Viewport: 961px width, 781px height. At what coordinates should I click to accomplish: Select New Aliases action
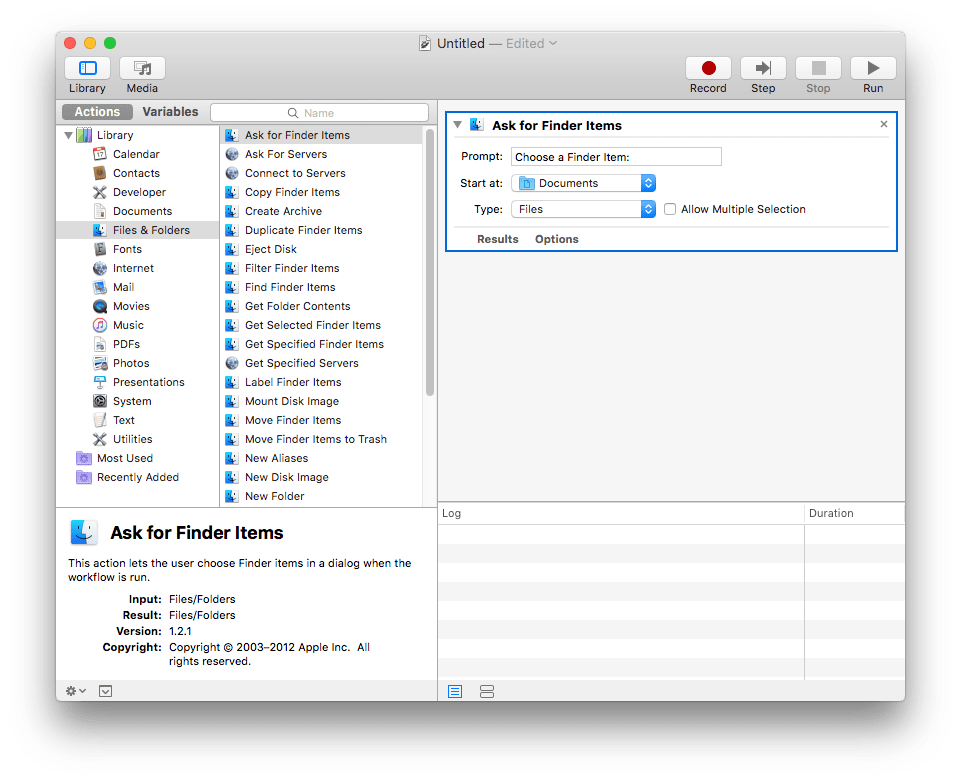(321, 458)
